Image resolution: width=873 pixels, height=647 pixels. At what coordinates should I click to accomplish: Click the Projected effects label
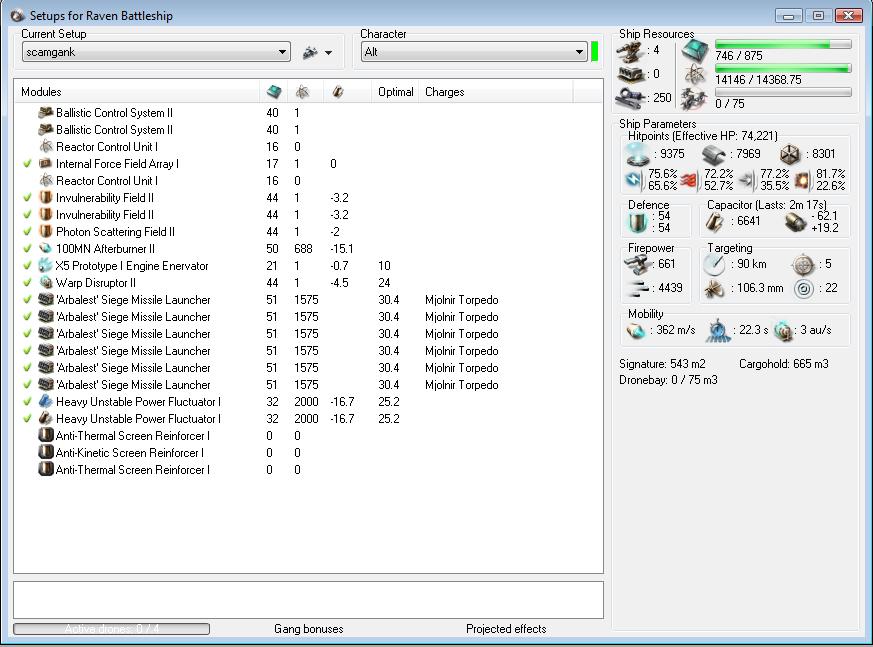tap(506, 629)
